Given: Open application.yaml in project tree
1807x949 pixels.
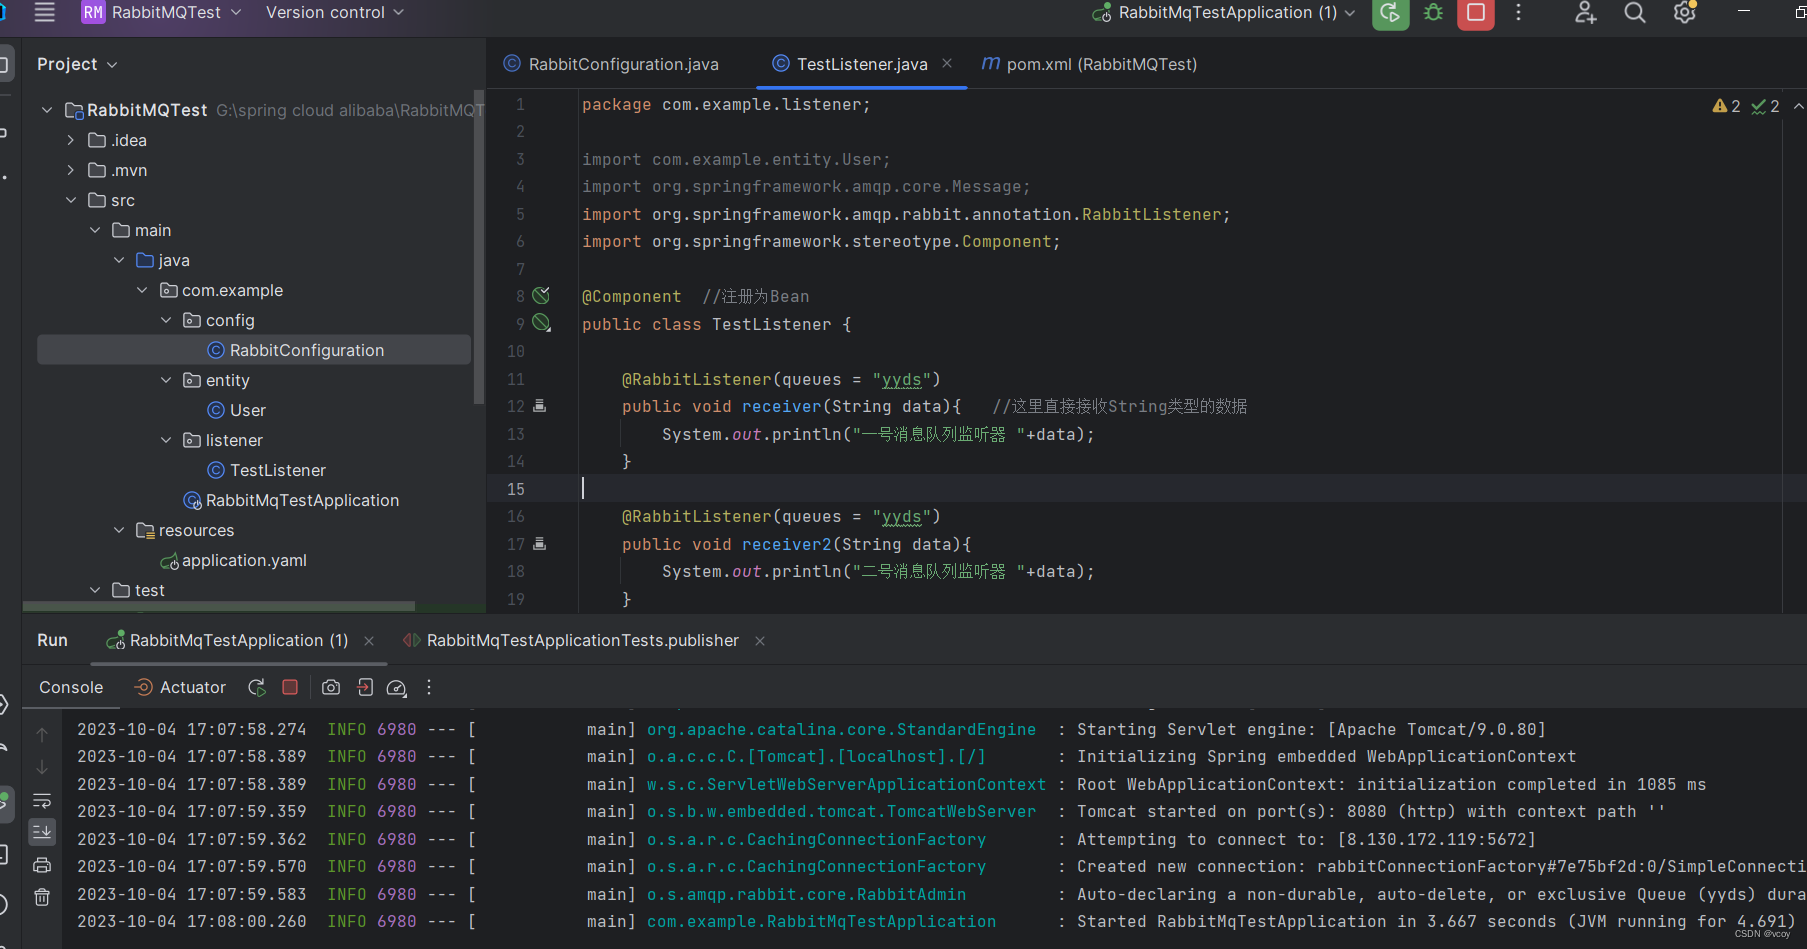Looking at the screenshot, I should point(234,560).
